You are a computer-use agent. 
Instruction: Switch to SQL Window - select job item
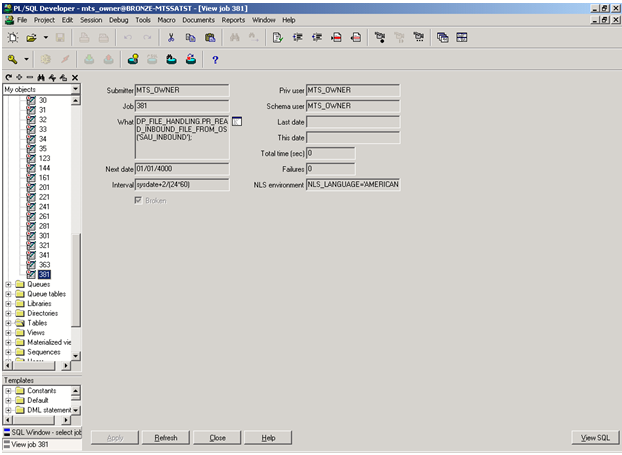click(42, 432)
